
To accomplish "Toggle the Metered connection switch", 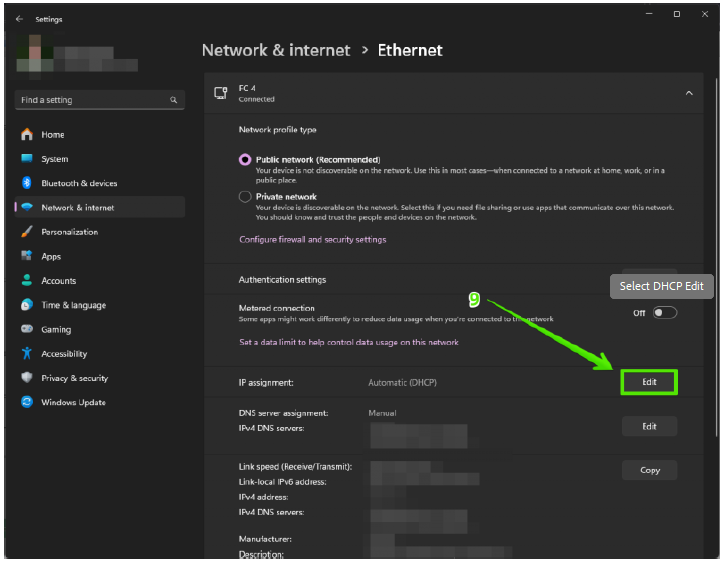I will click(x=664, y=313).
